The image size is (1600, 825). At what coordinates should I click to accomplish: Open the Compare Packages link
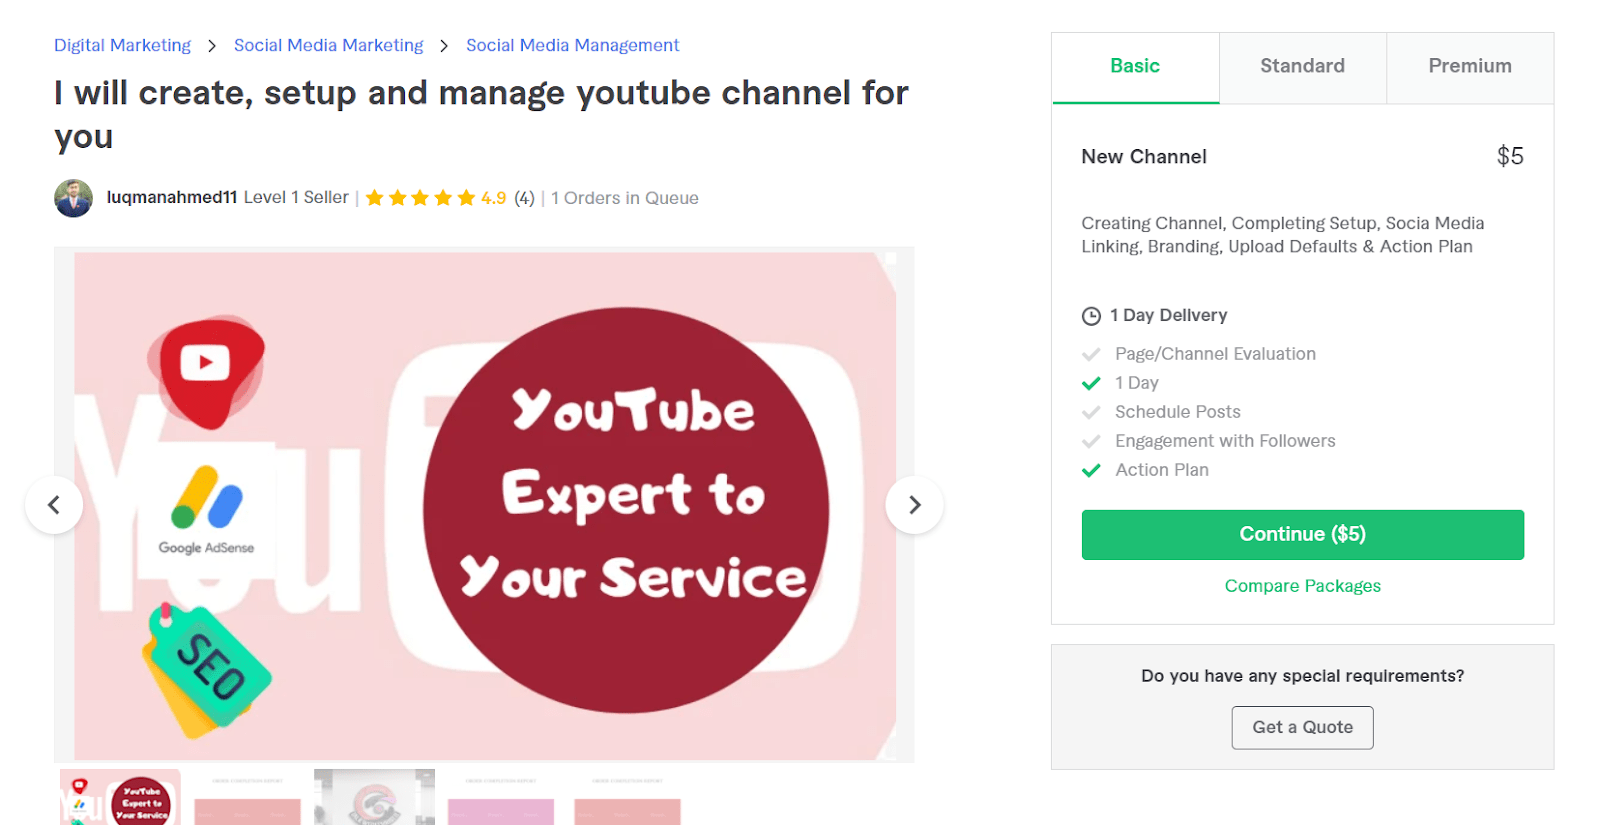point(1302,586)
